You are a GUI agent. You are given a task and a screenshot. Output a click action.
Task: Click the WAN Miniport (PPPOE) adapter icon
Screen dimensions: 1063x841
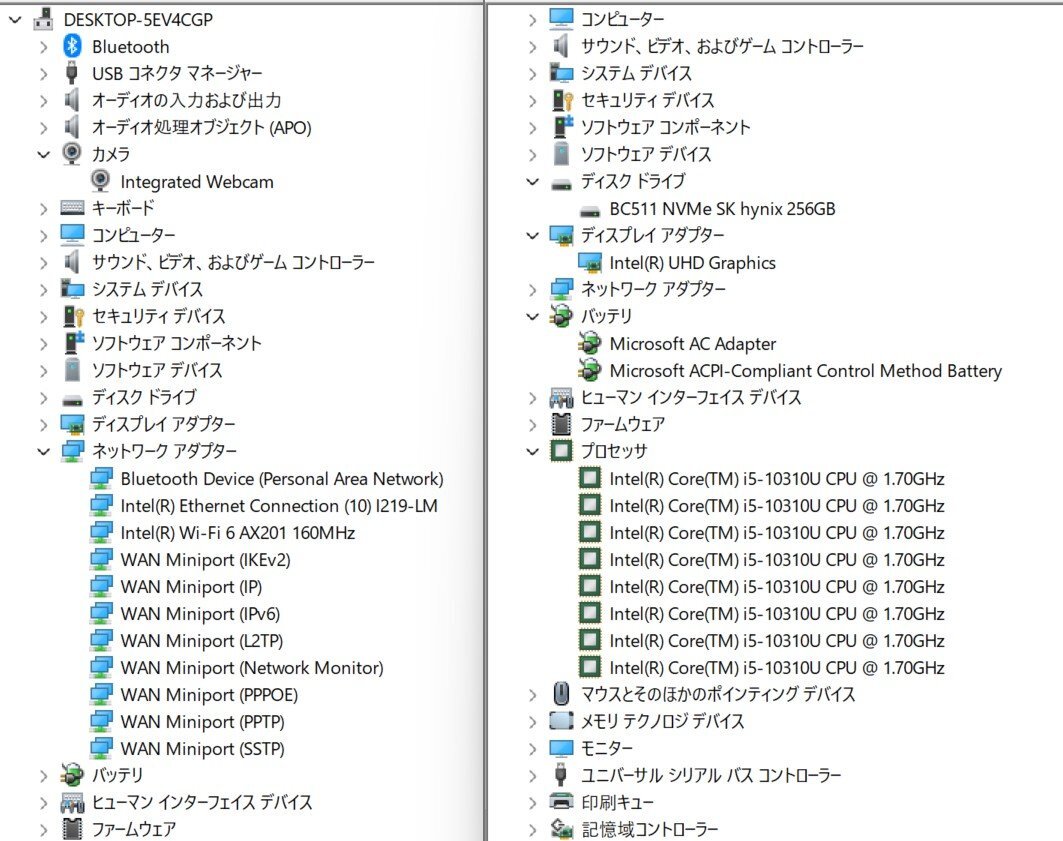click(101, 695)
